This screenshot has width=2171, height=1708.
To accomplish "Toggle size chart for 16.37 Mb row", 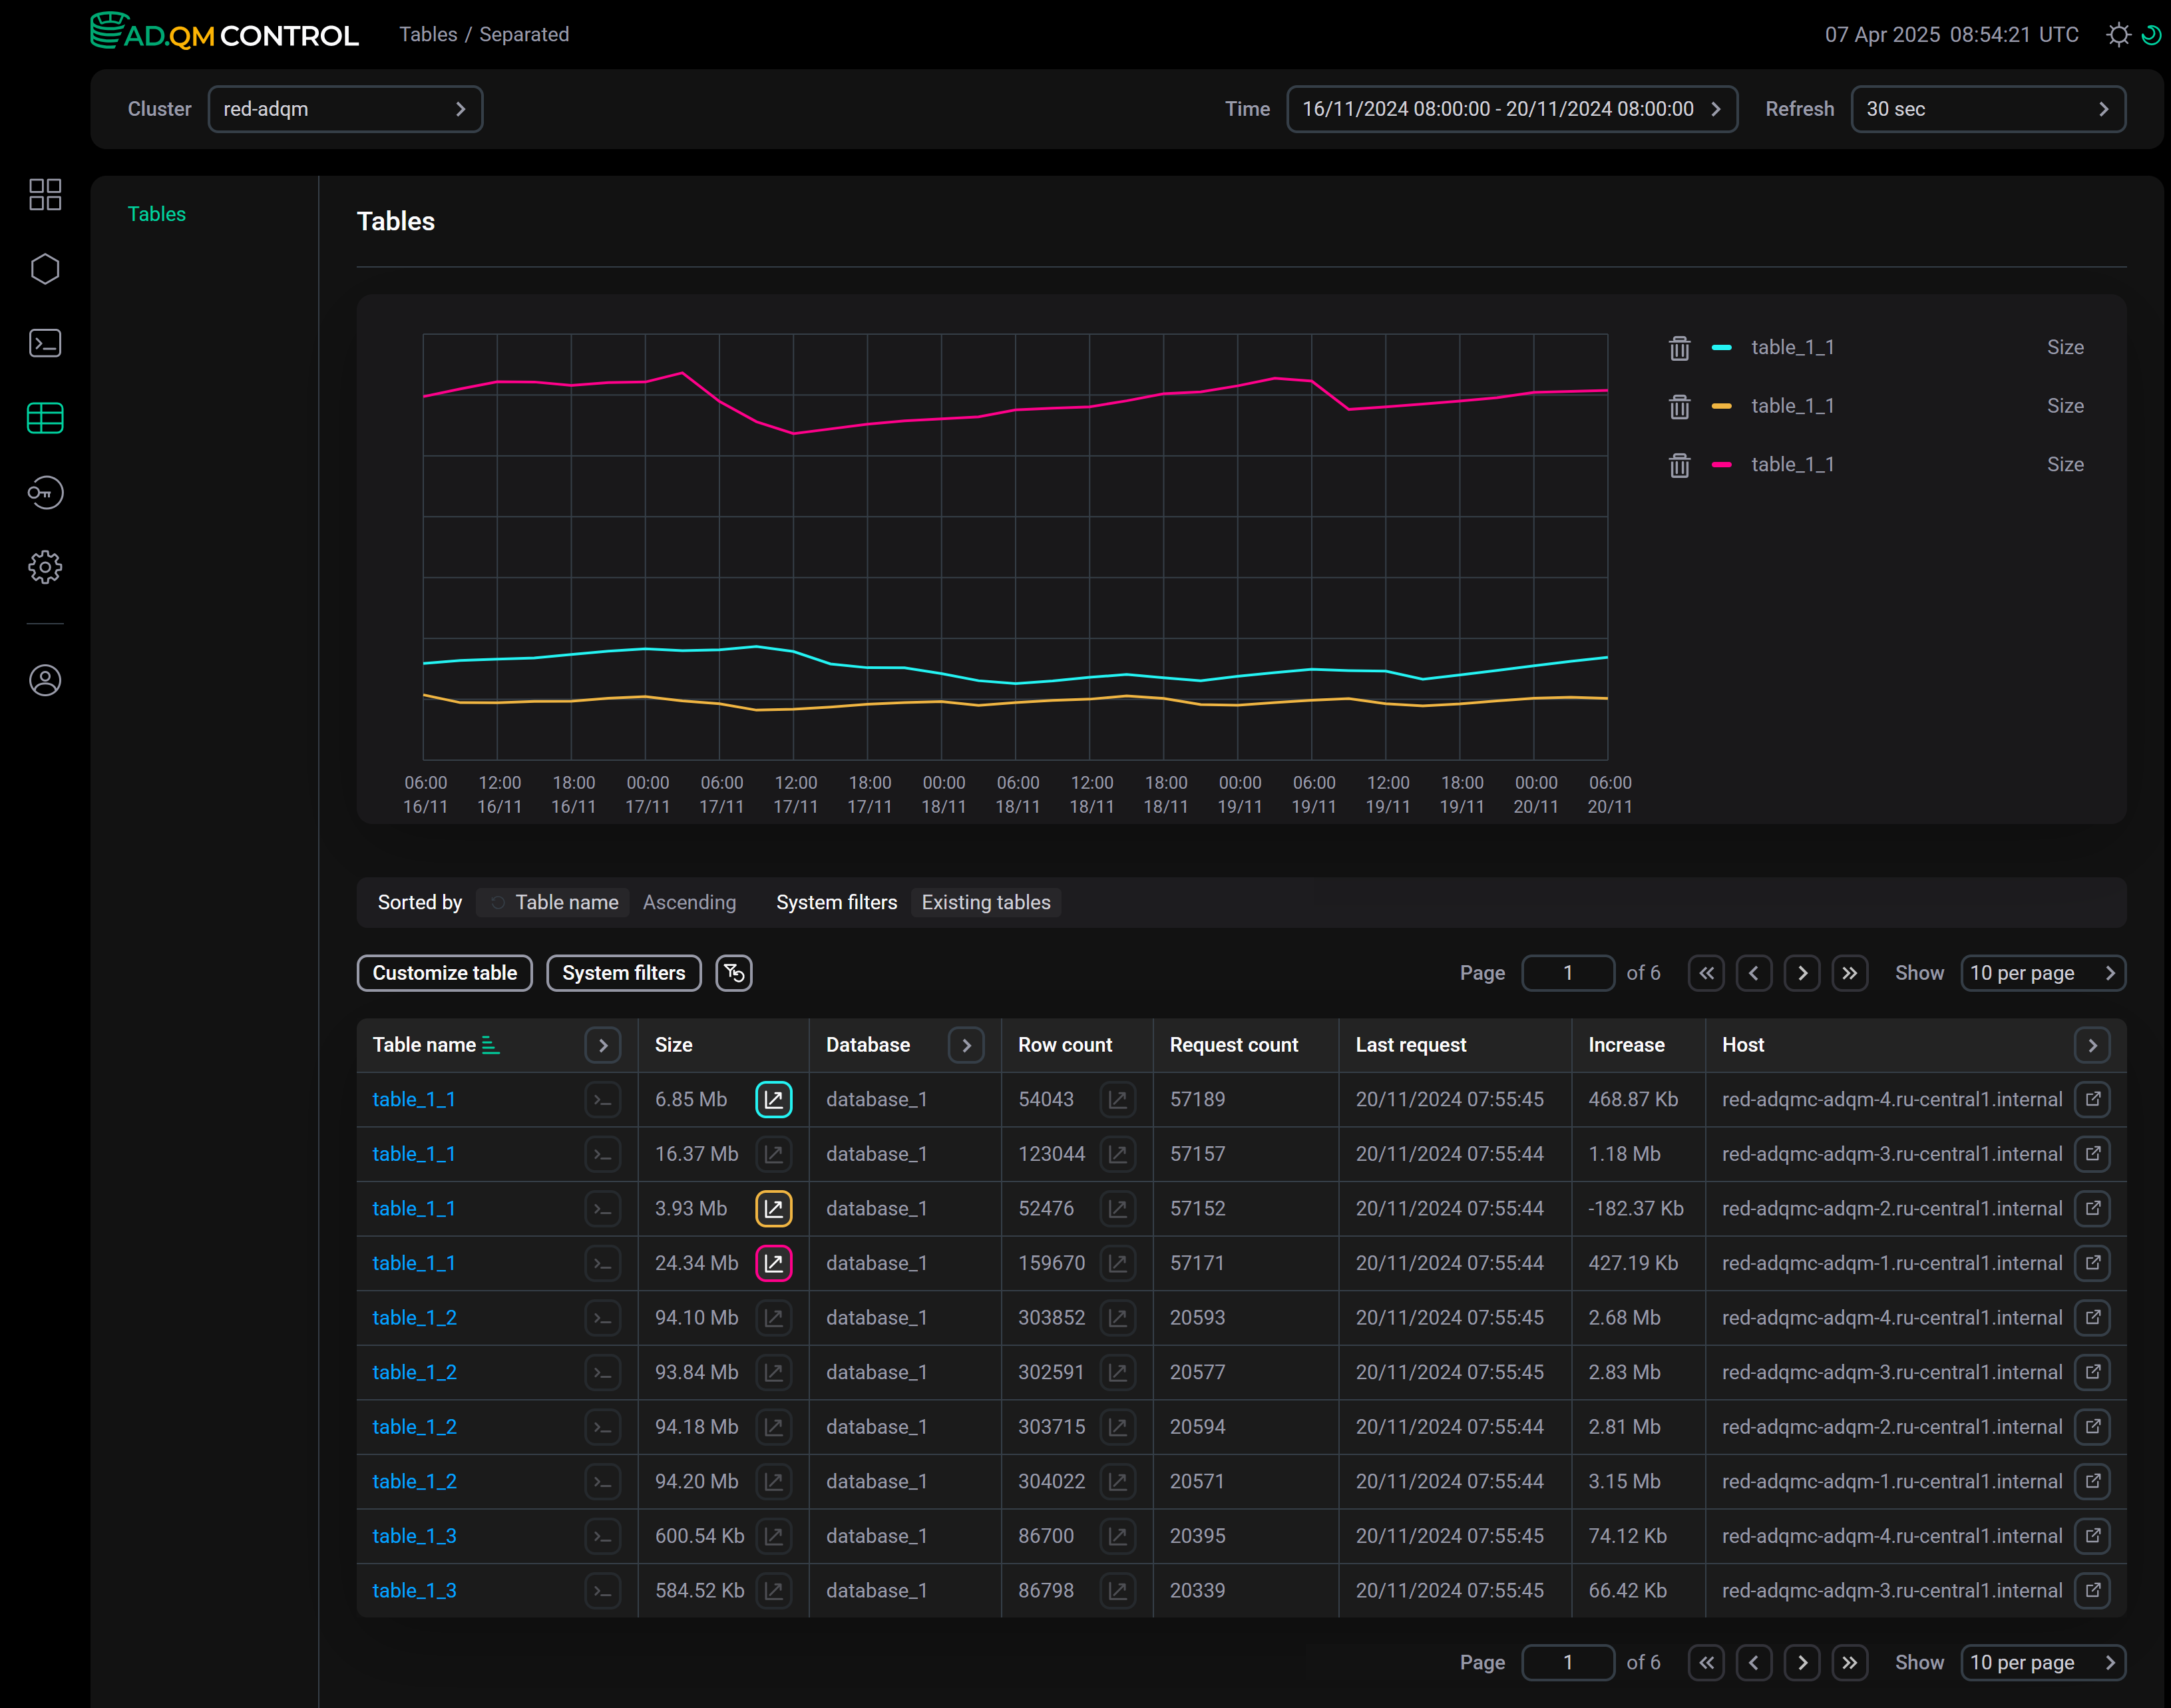I will point(773,1154).
